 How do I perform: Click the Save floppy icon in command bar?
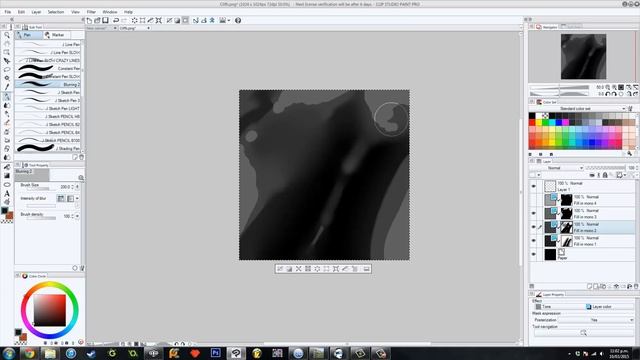pos(105,20)
